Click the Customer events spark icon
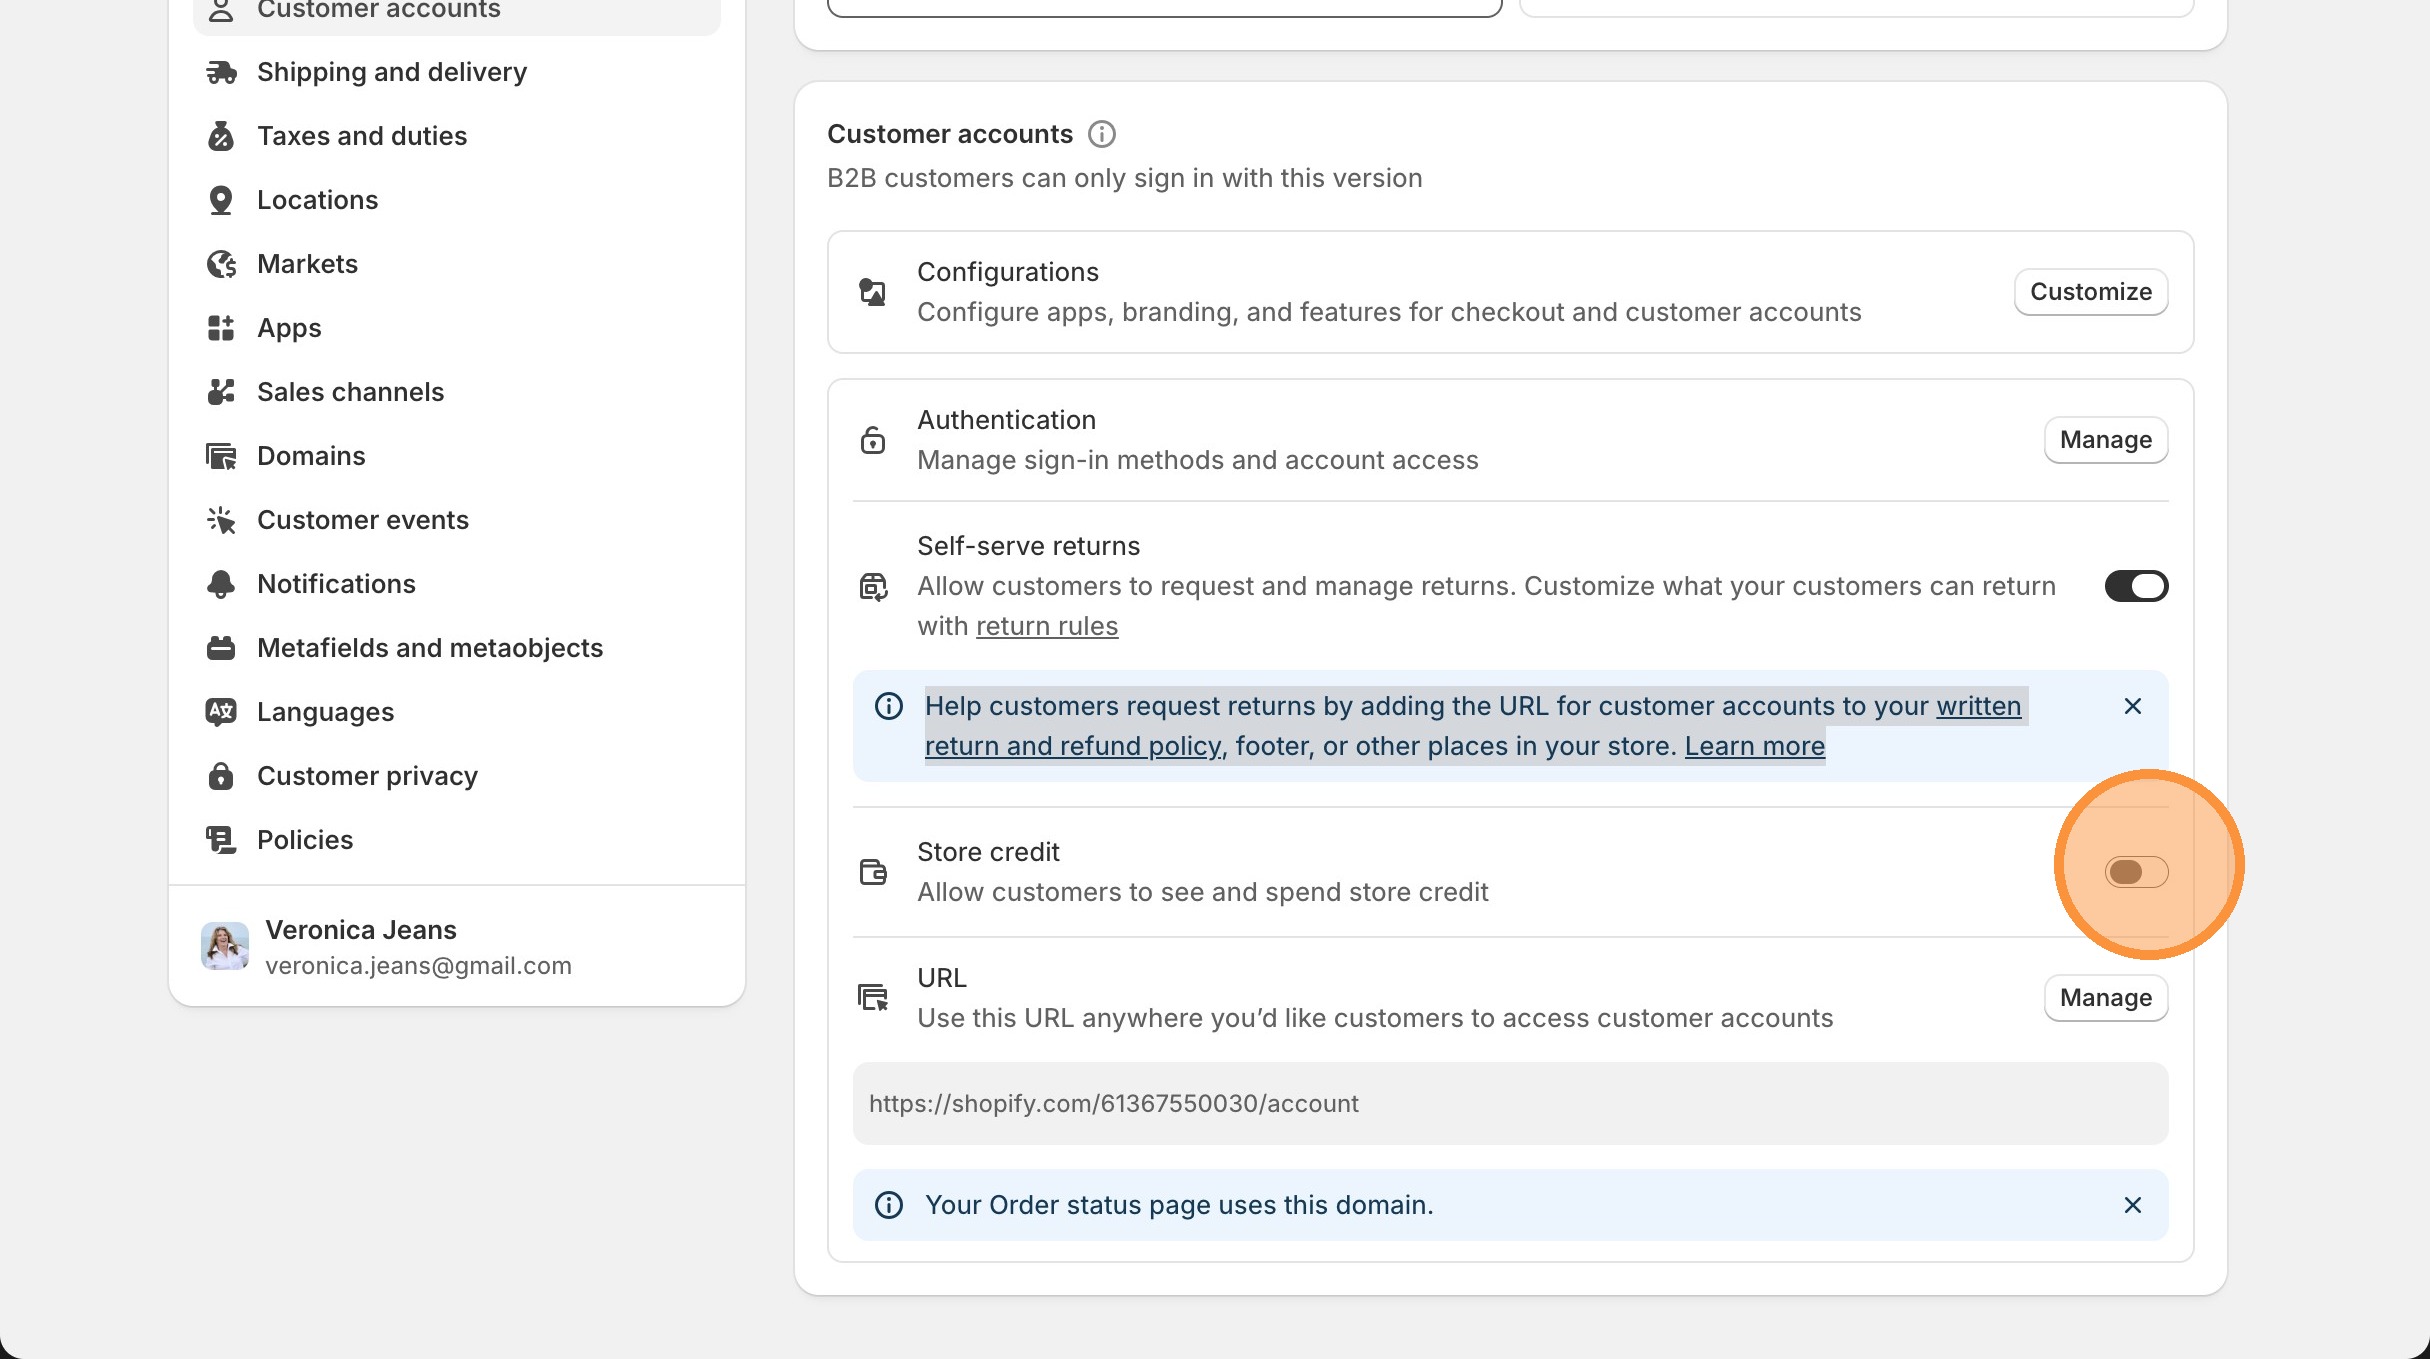The width and height of the screenshot is (2430, 1359). tap(222, 519)
